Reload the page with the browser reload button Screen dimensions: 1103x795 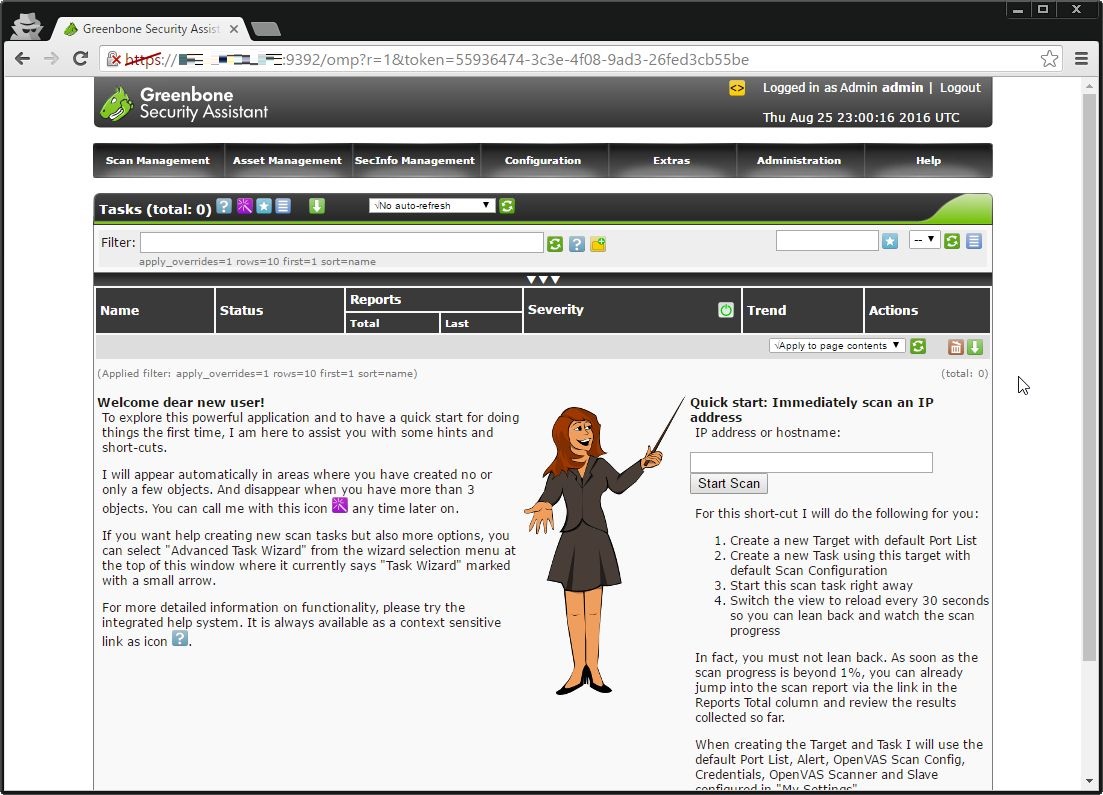[x=80, y=59]
